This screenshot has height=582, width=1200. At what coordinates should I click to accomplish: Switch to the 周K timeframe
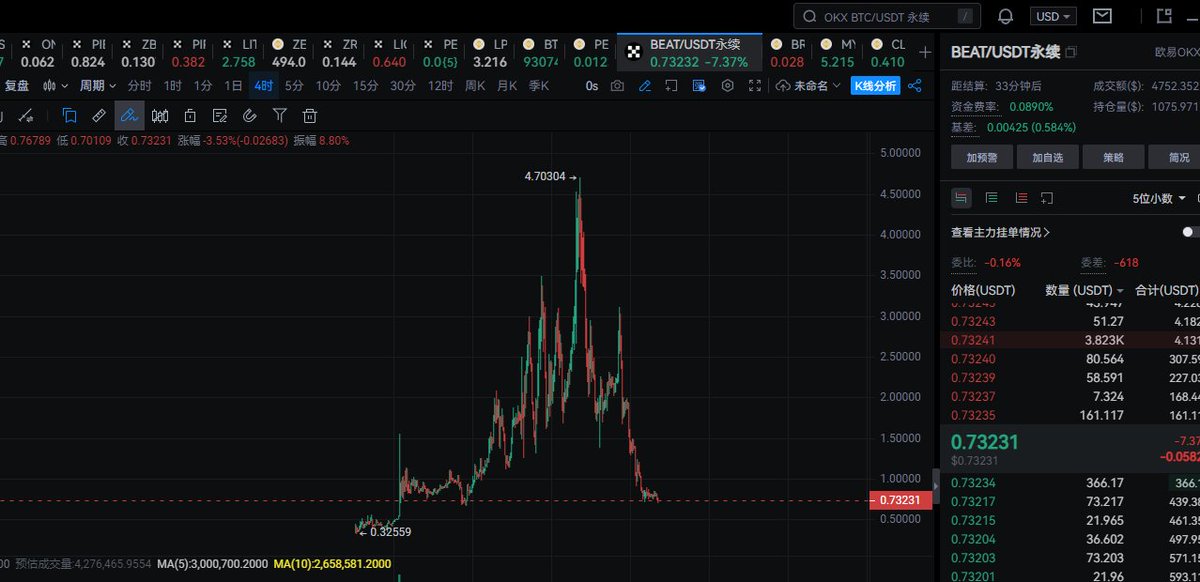point(475,86)
